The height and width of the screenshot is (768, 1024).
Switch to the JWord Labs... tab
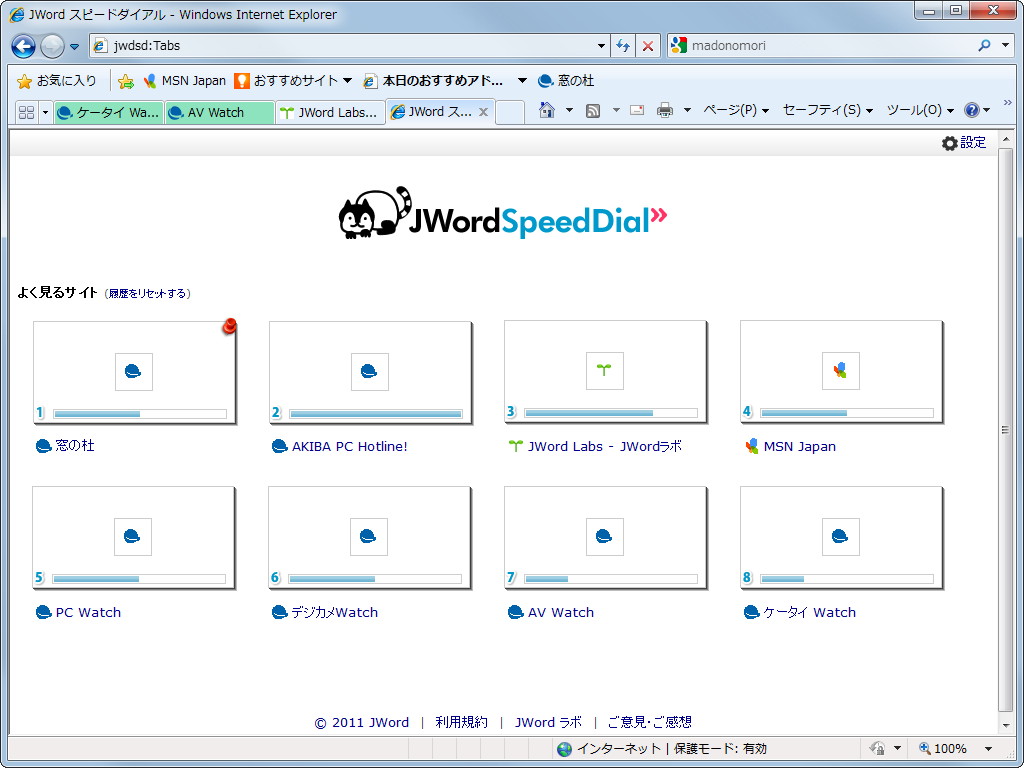[330, 112]
